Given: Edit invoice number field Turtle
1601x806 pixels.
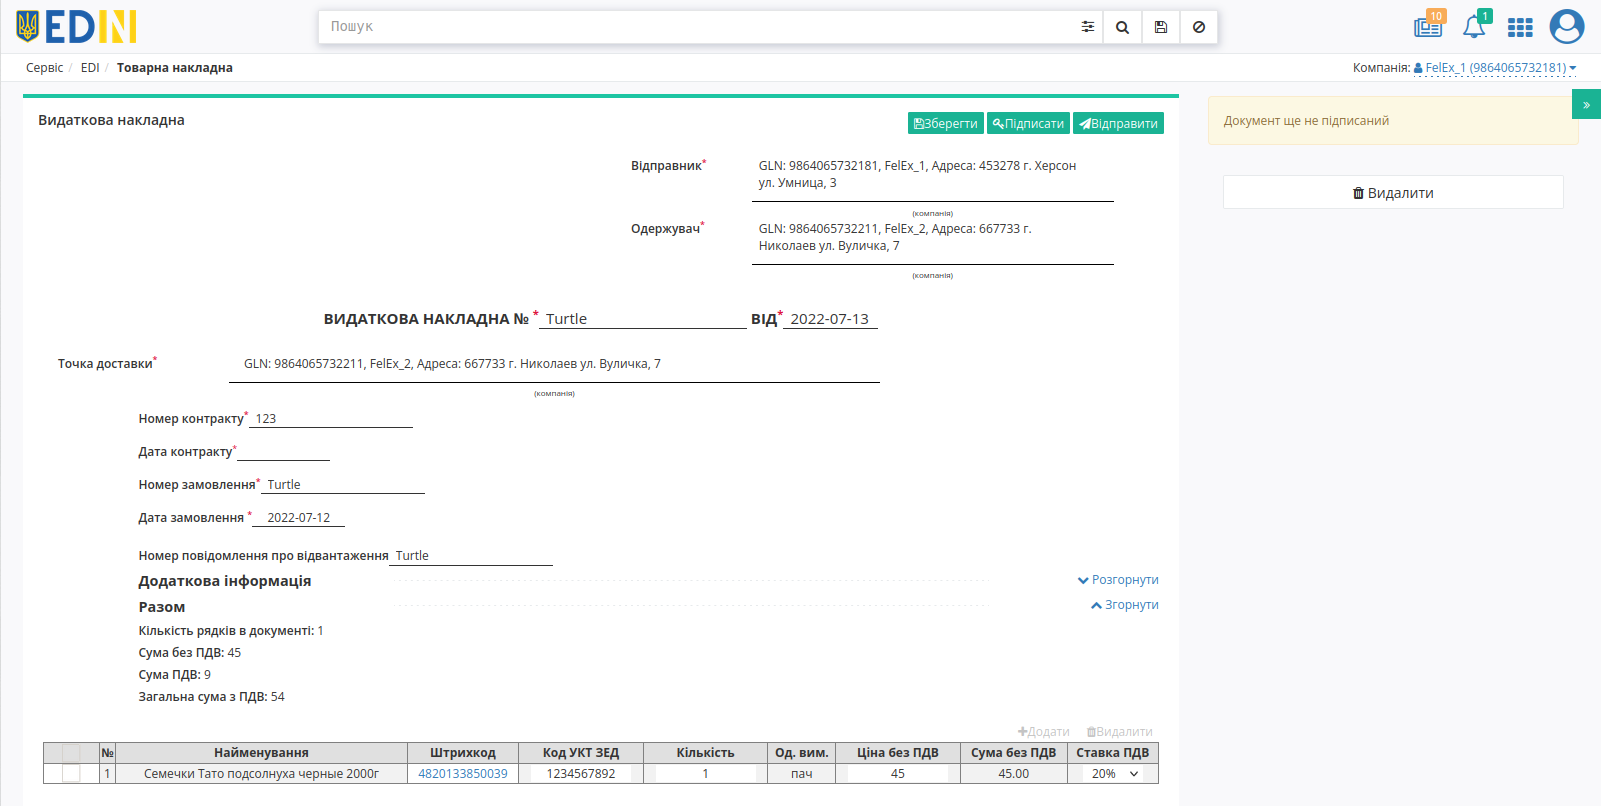Looking at the screenshot, I should [643, 319].
